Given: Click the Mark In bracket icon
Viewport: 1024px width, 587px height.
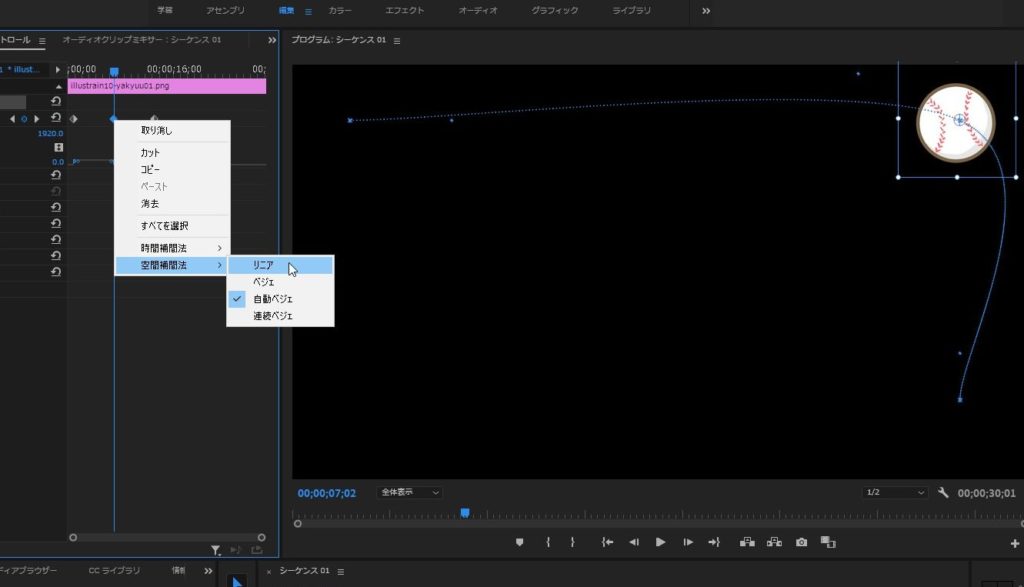Looking at the screenshot, I should 547,542.
